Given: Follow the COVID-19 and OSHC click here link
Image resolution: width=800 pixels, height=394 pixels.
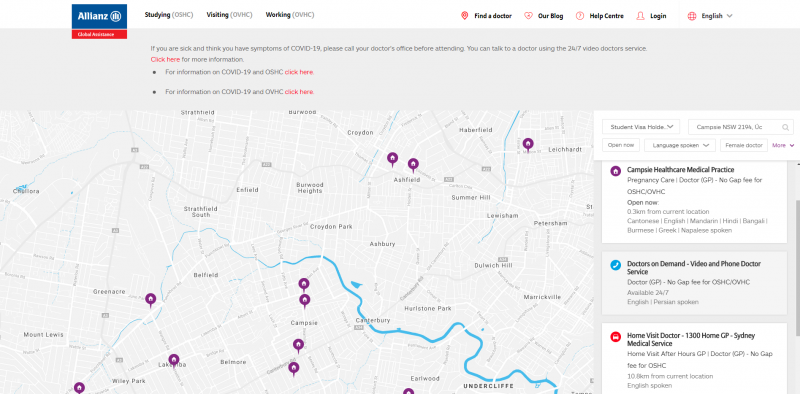Looking at the screenshot, I should 299,72.
